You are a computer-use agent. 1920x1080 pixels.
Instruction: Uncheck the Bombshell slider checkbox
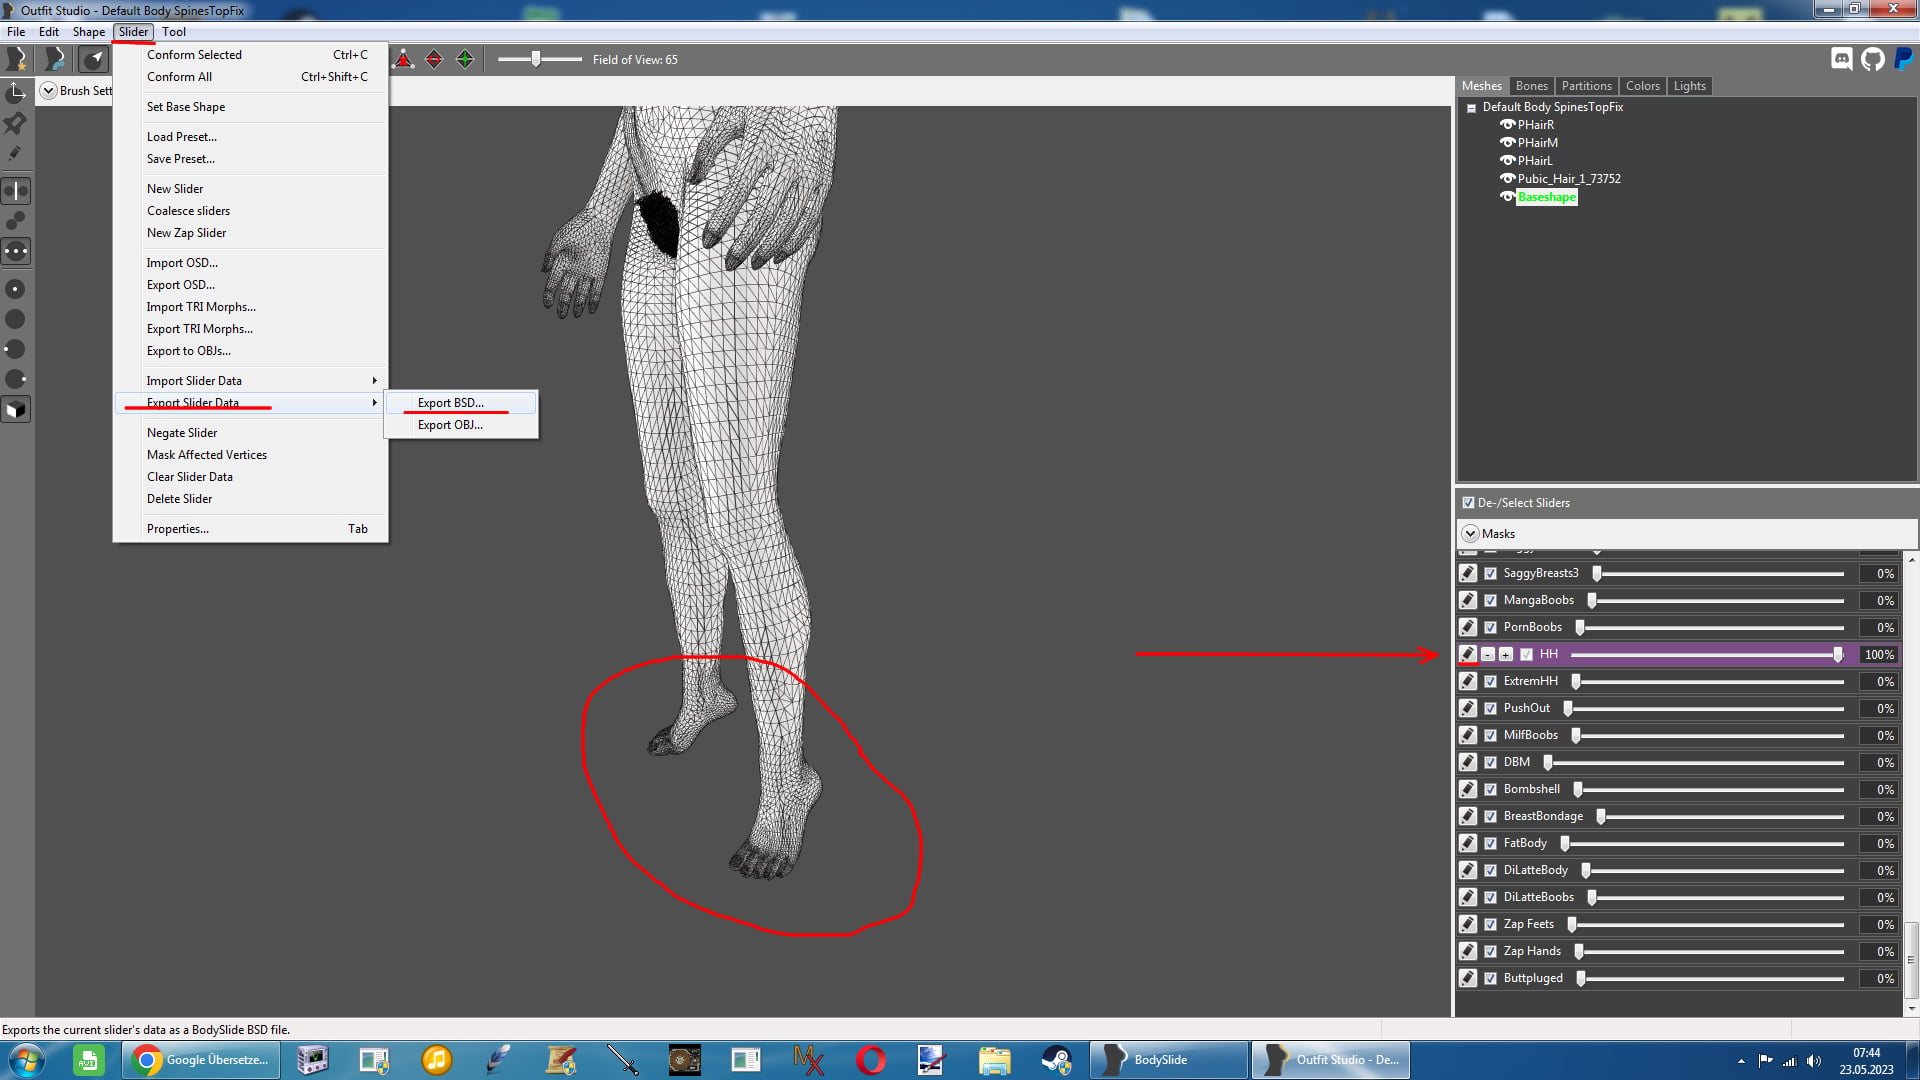(x=1491, y=789)
